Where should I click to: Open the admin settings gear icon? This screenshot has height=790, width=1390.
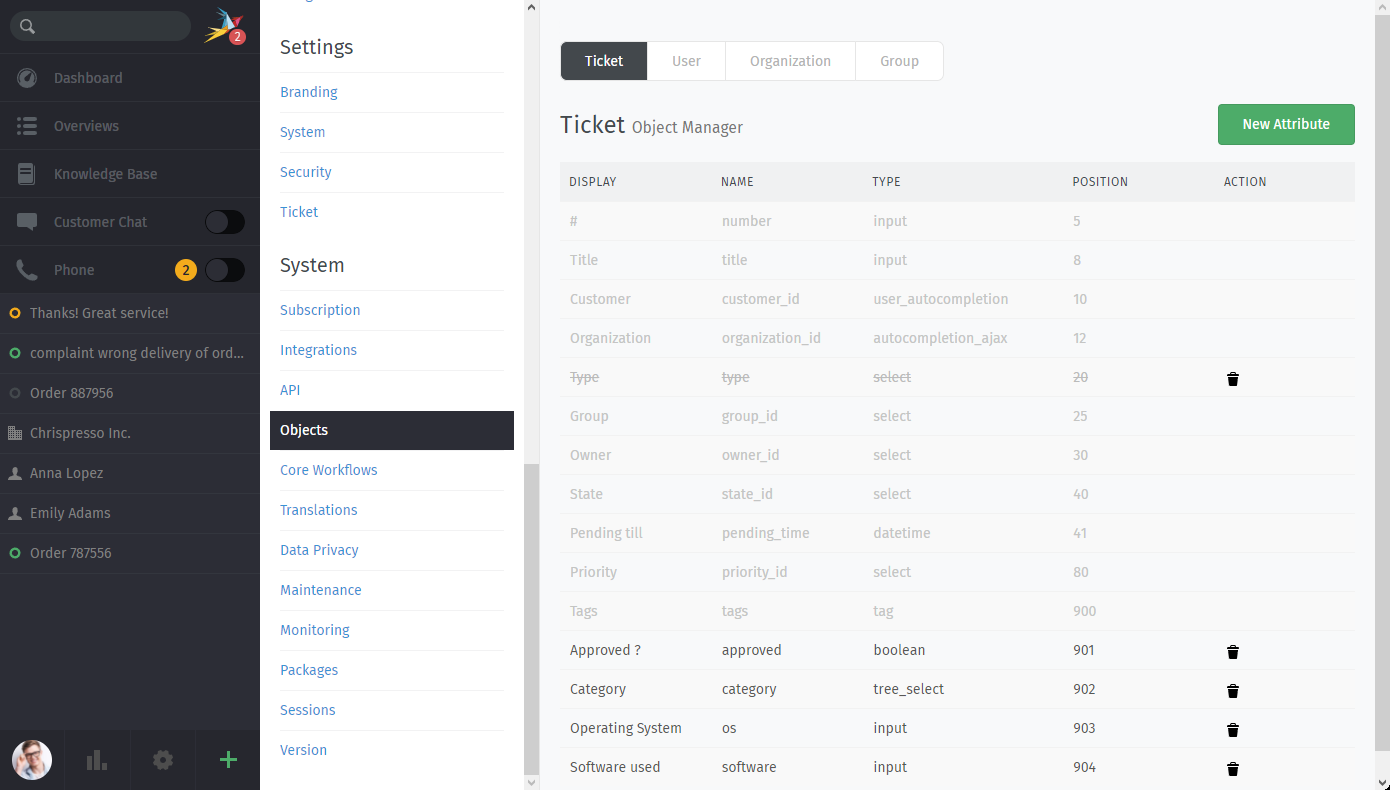click(163, 760)
